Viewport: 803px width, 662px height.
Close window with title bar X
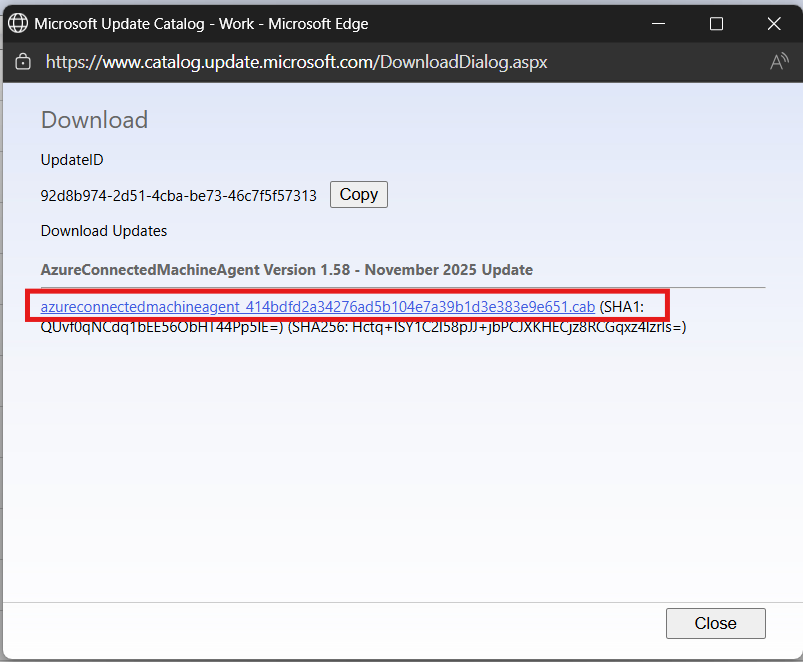(774, 24)
